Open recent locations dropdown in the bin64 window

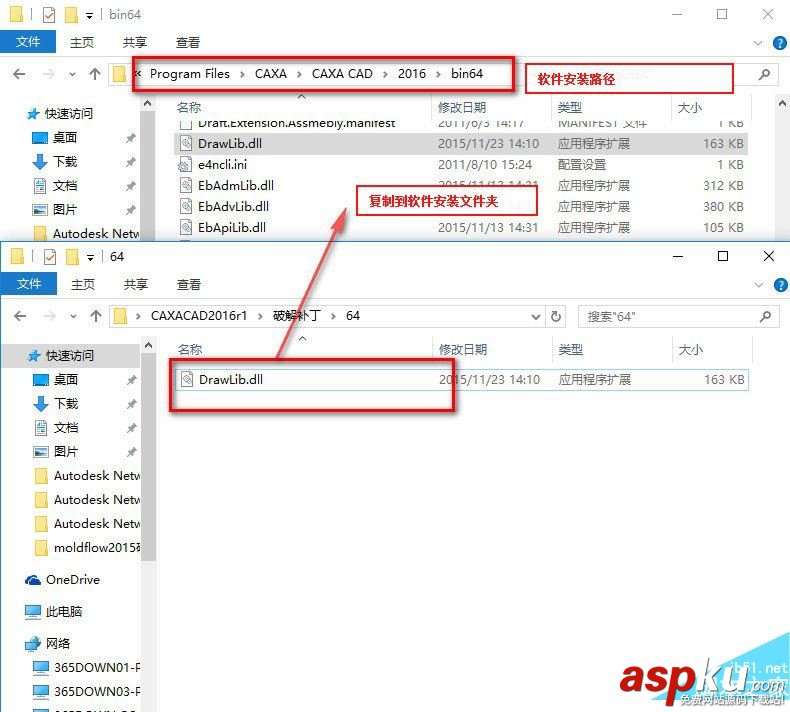point(73,75)
